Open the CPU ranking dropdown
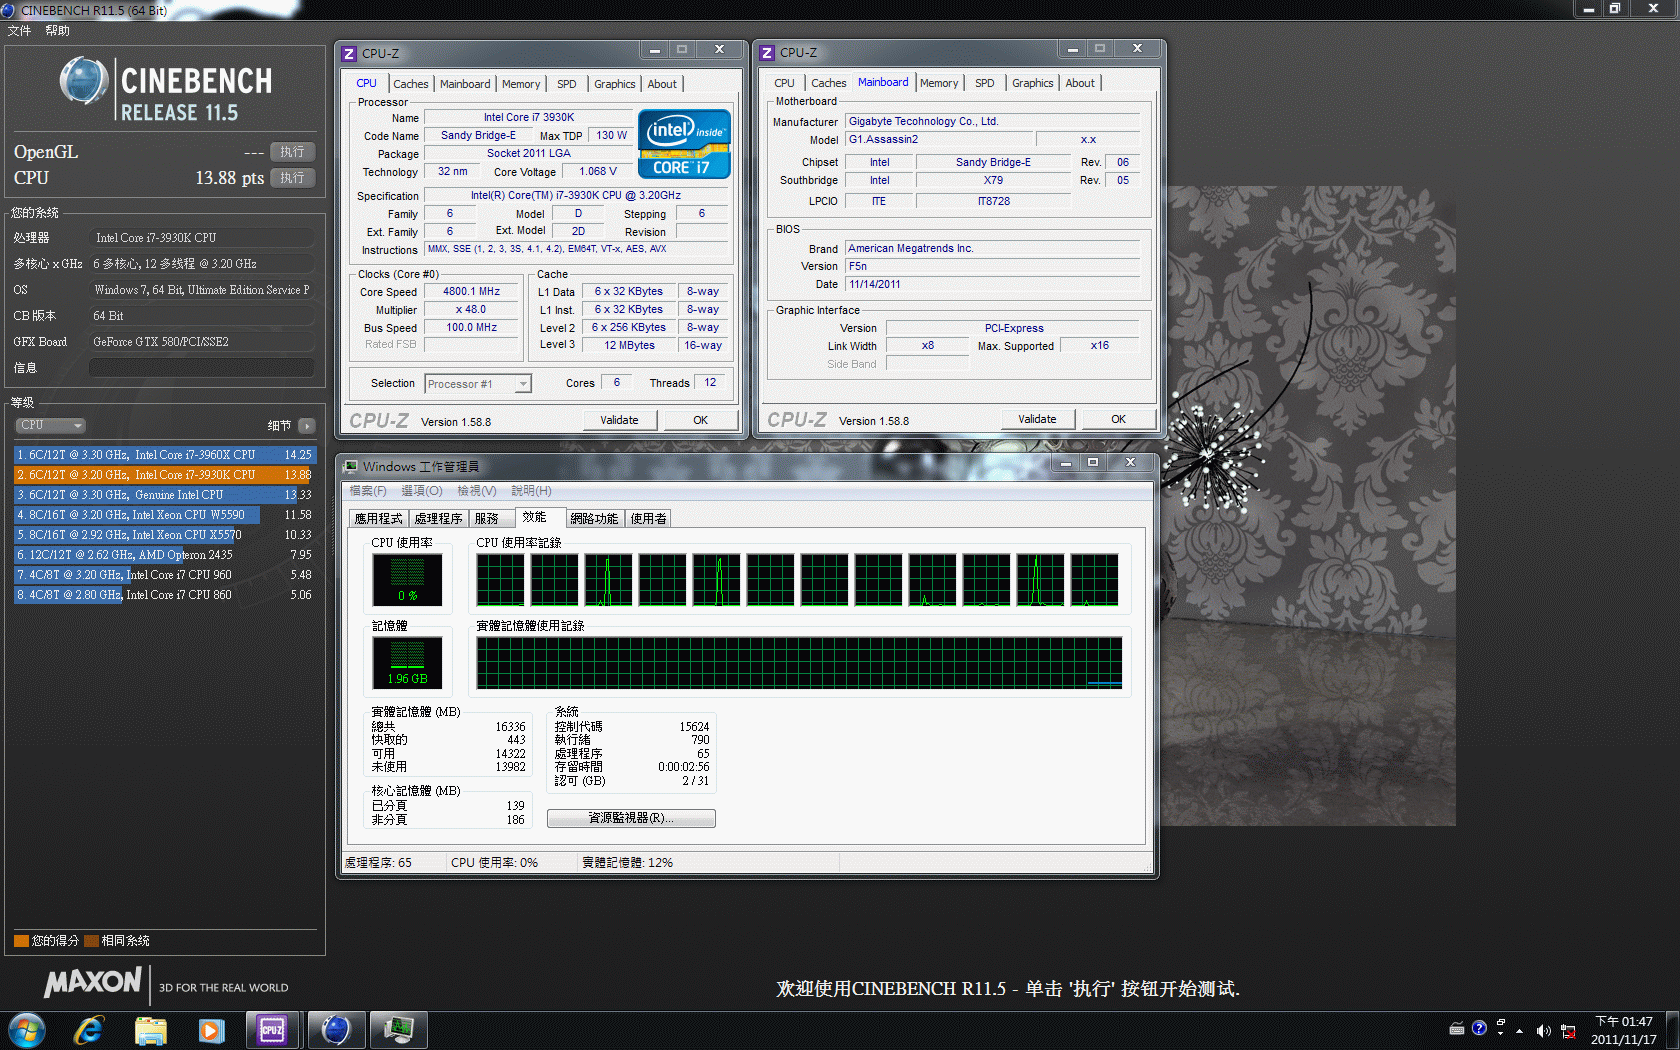 [x=50, y=425]
